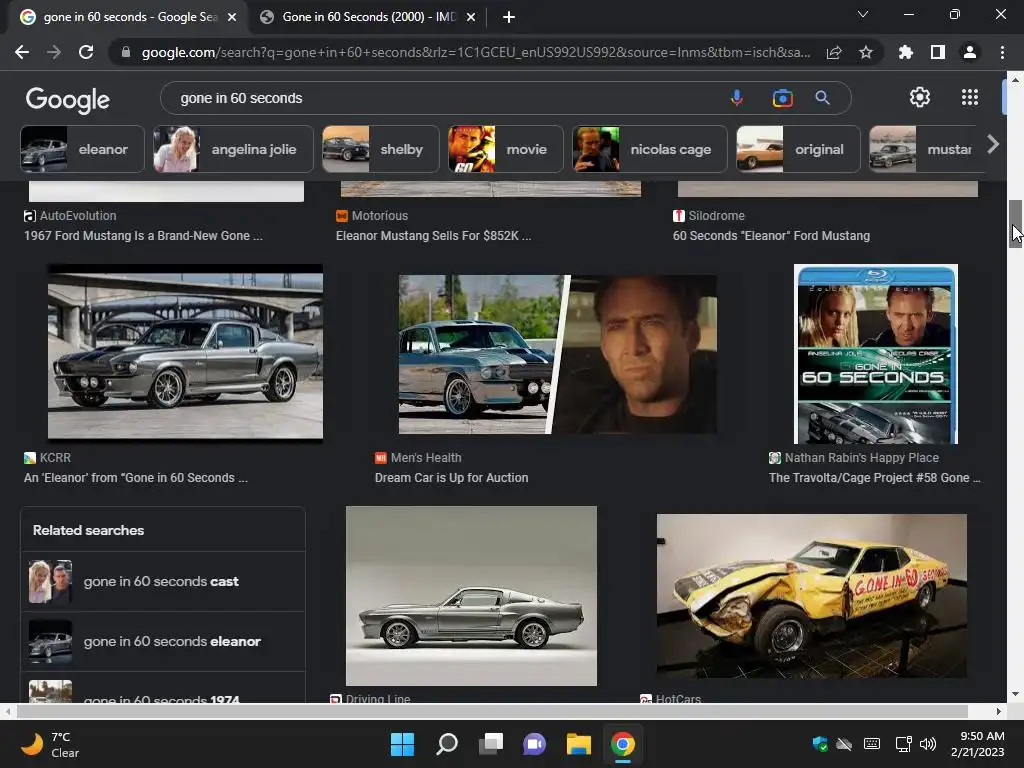This screenshot has height=768, width=1024.
Task: Open related search gone in 60 seconds eleanor
Action: pyautogui.click(x=163, y=641)
